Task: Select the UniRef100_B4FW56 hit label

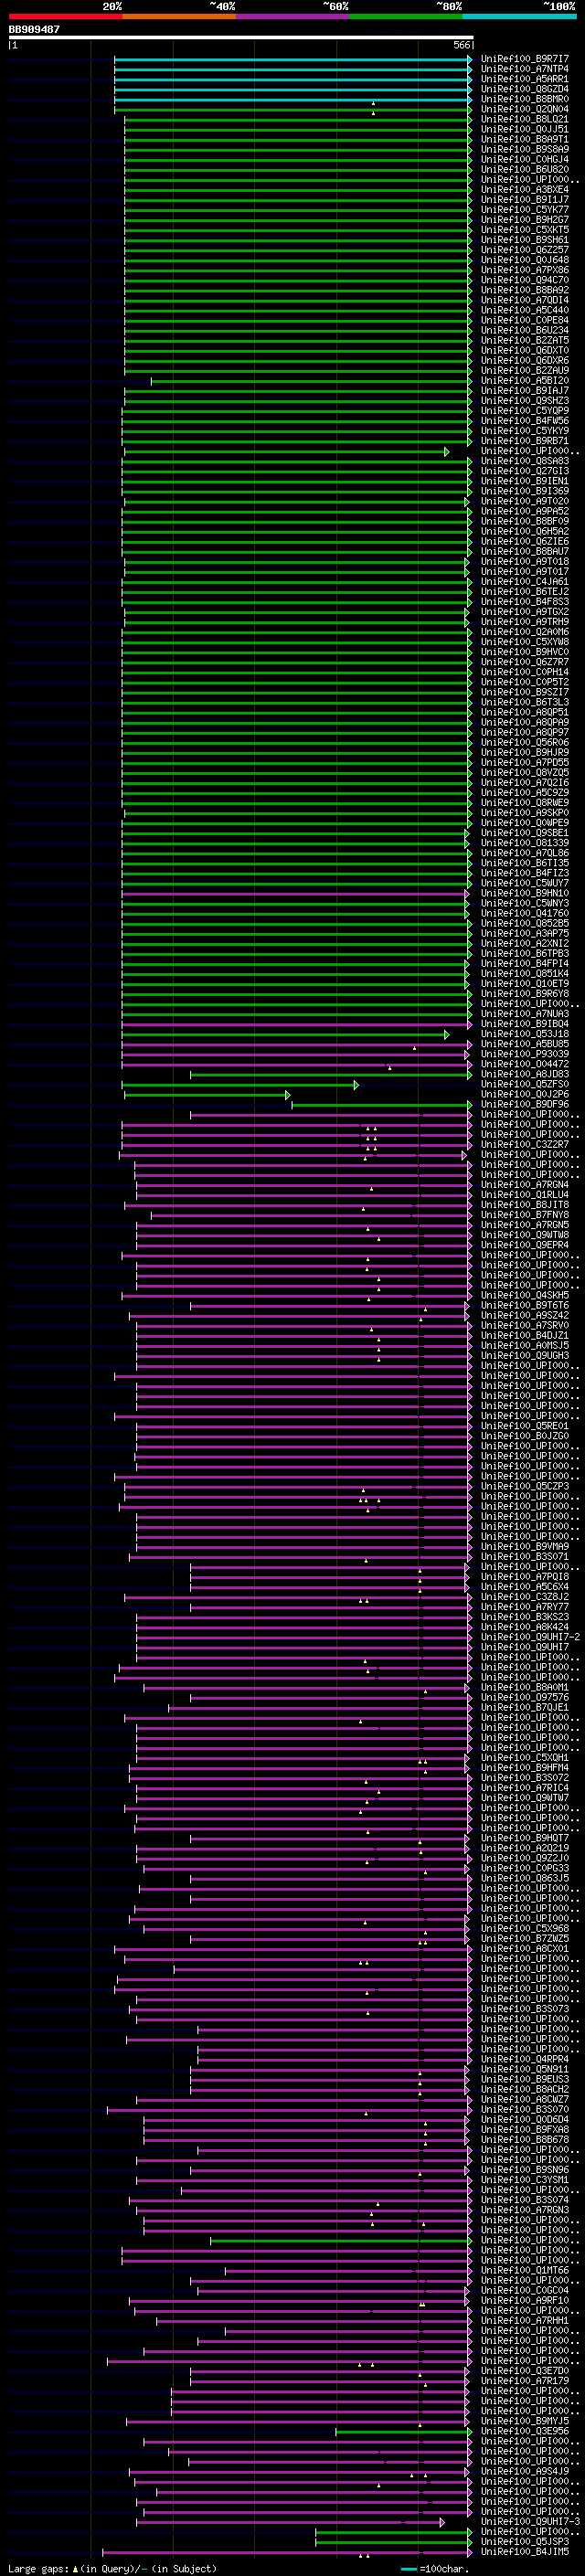Action: tap(524, 421)
